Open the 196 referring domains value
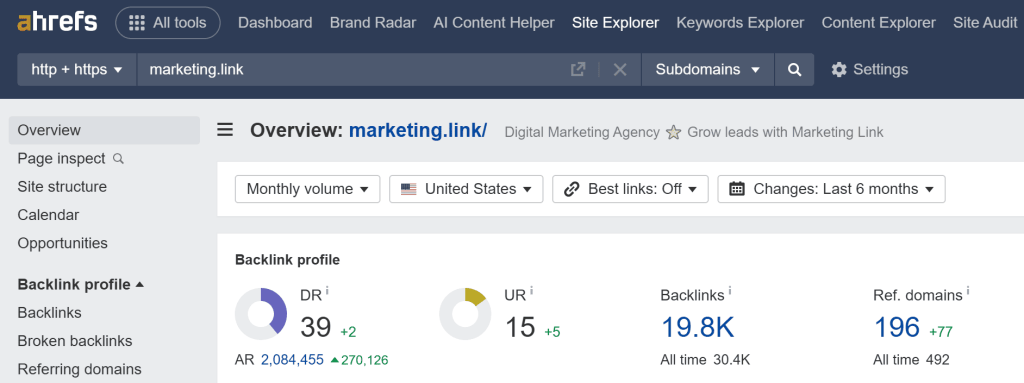 [897, 327]
